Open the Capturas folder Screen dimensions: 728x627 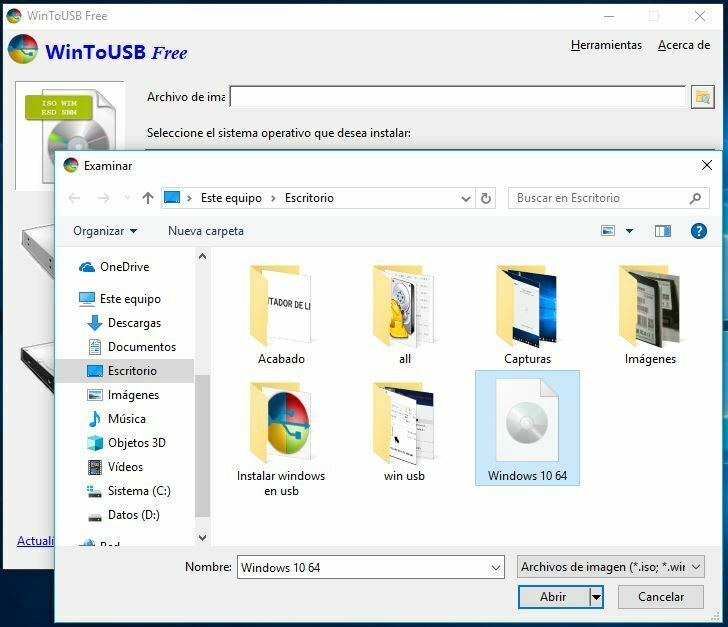tap(527, 315)
